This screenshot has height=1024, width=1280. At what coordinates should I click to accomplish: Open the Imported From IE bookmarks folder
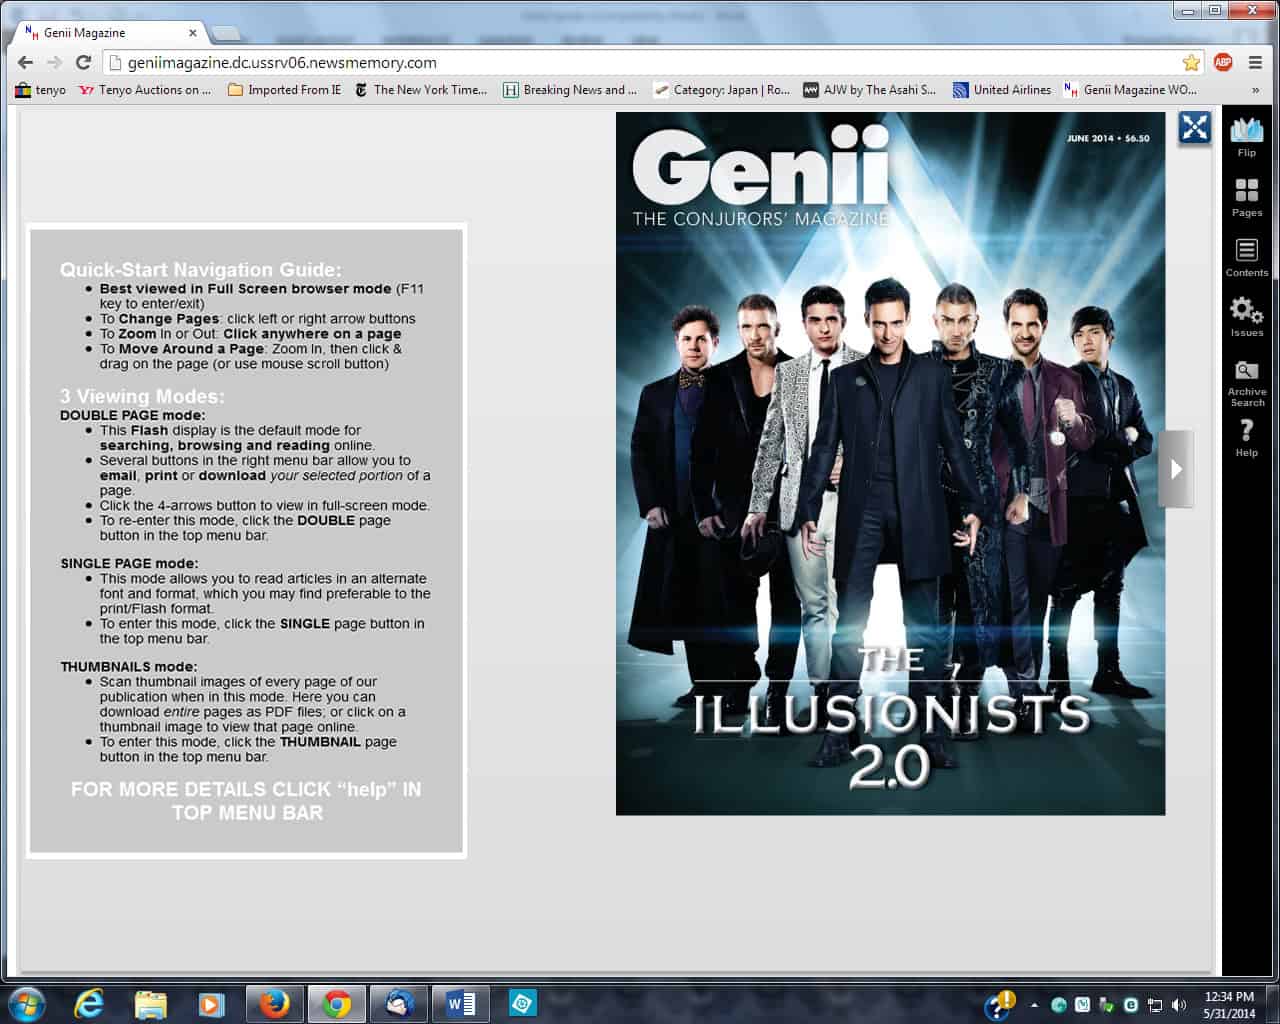pos(284,90)
